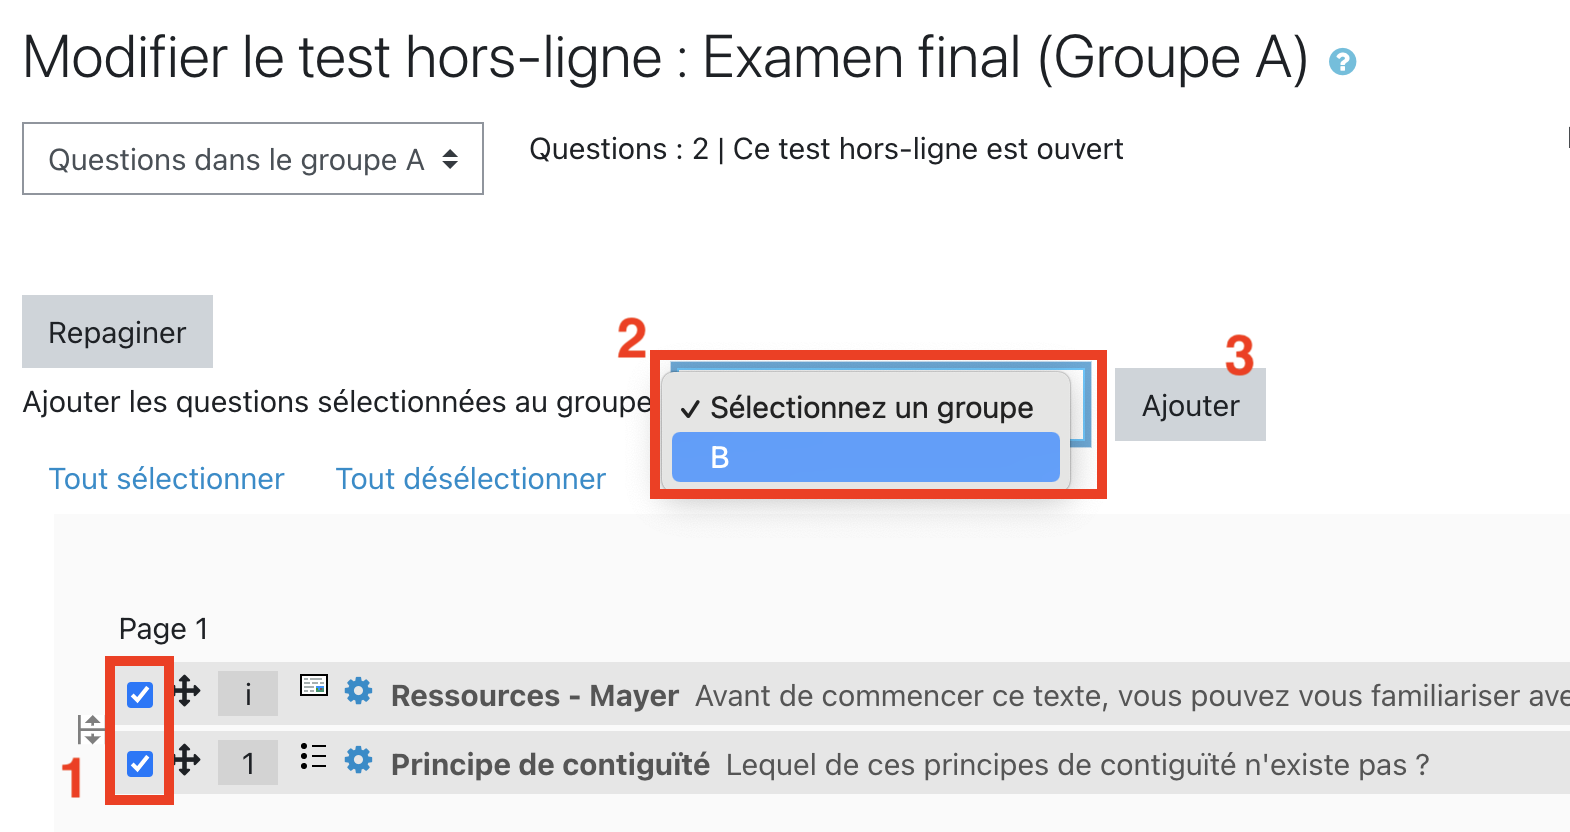Click the number 1 box of Principe de contiguïté
This screenshot has width=1570, height=832.
tap(248, 765)
